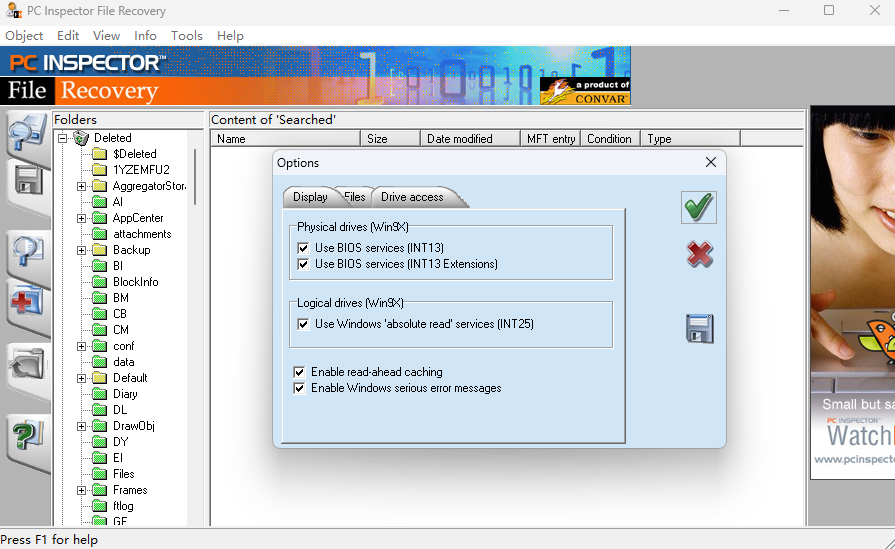This screenshot has width=895, height=549.
Task: Uncheck Use BIOS services (INT13)
Action: 303,248
